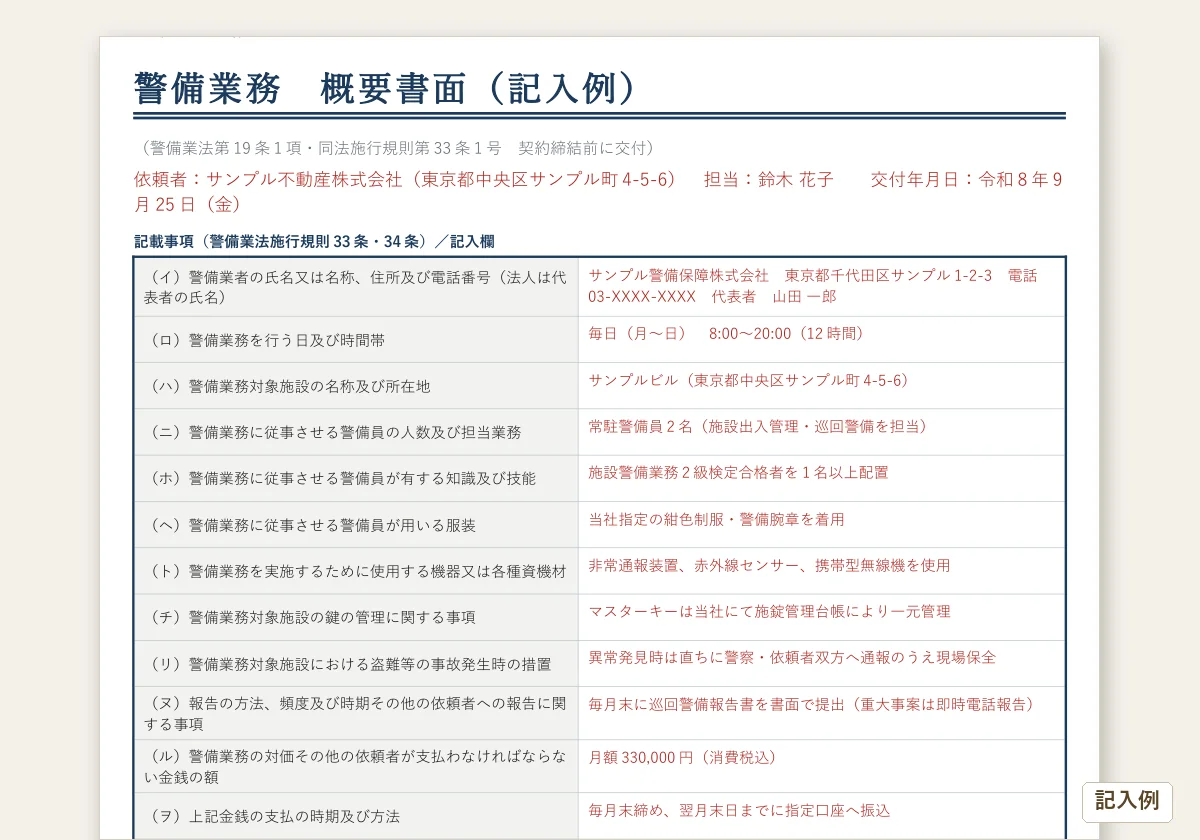Click row label （ト）使用する機器又は各種資機材
Screen dimensions: 1200x840
(356, 571)
